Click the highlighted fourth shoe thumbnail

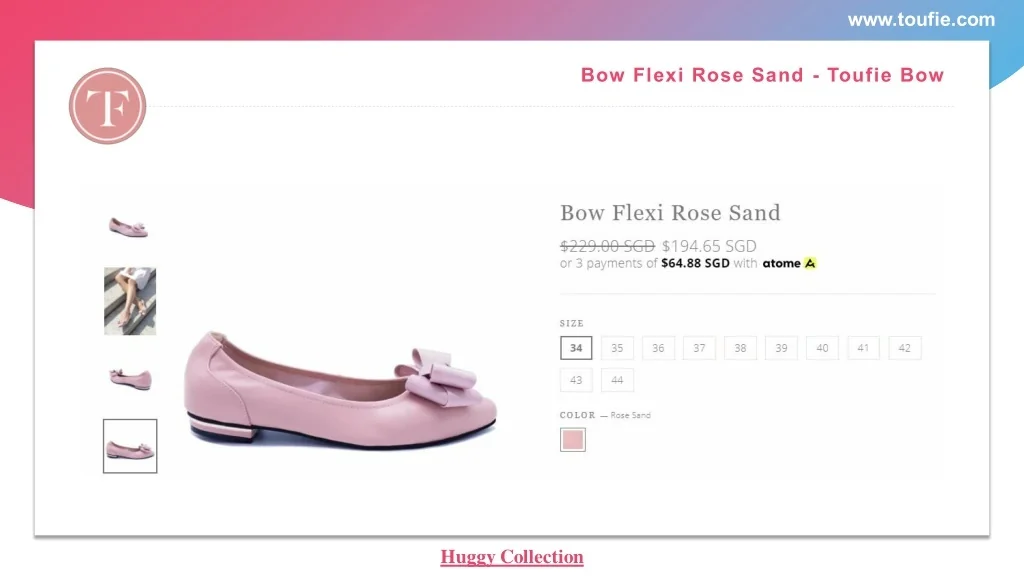coord(130,446)
